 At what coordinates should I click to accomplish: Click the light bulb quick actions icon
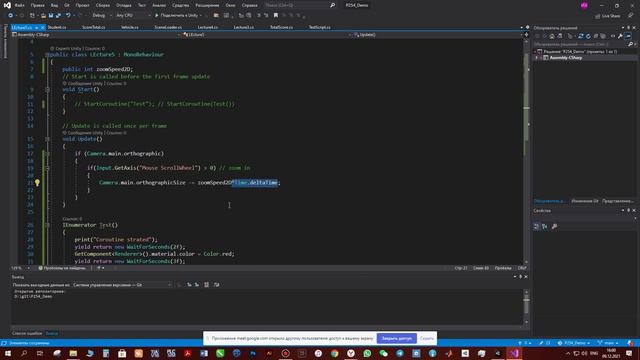click(x=37, y=183)
